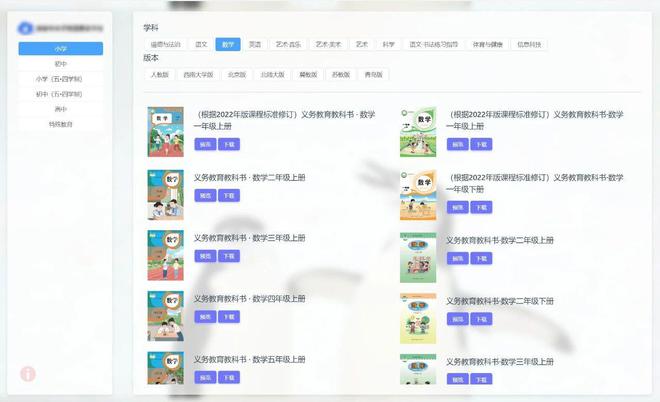Choose the 英语 subject

point(255,44)
